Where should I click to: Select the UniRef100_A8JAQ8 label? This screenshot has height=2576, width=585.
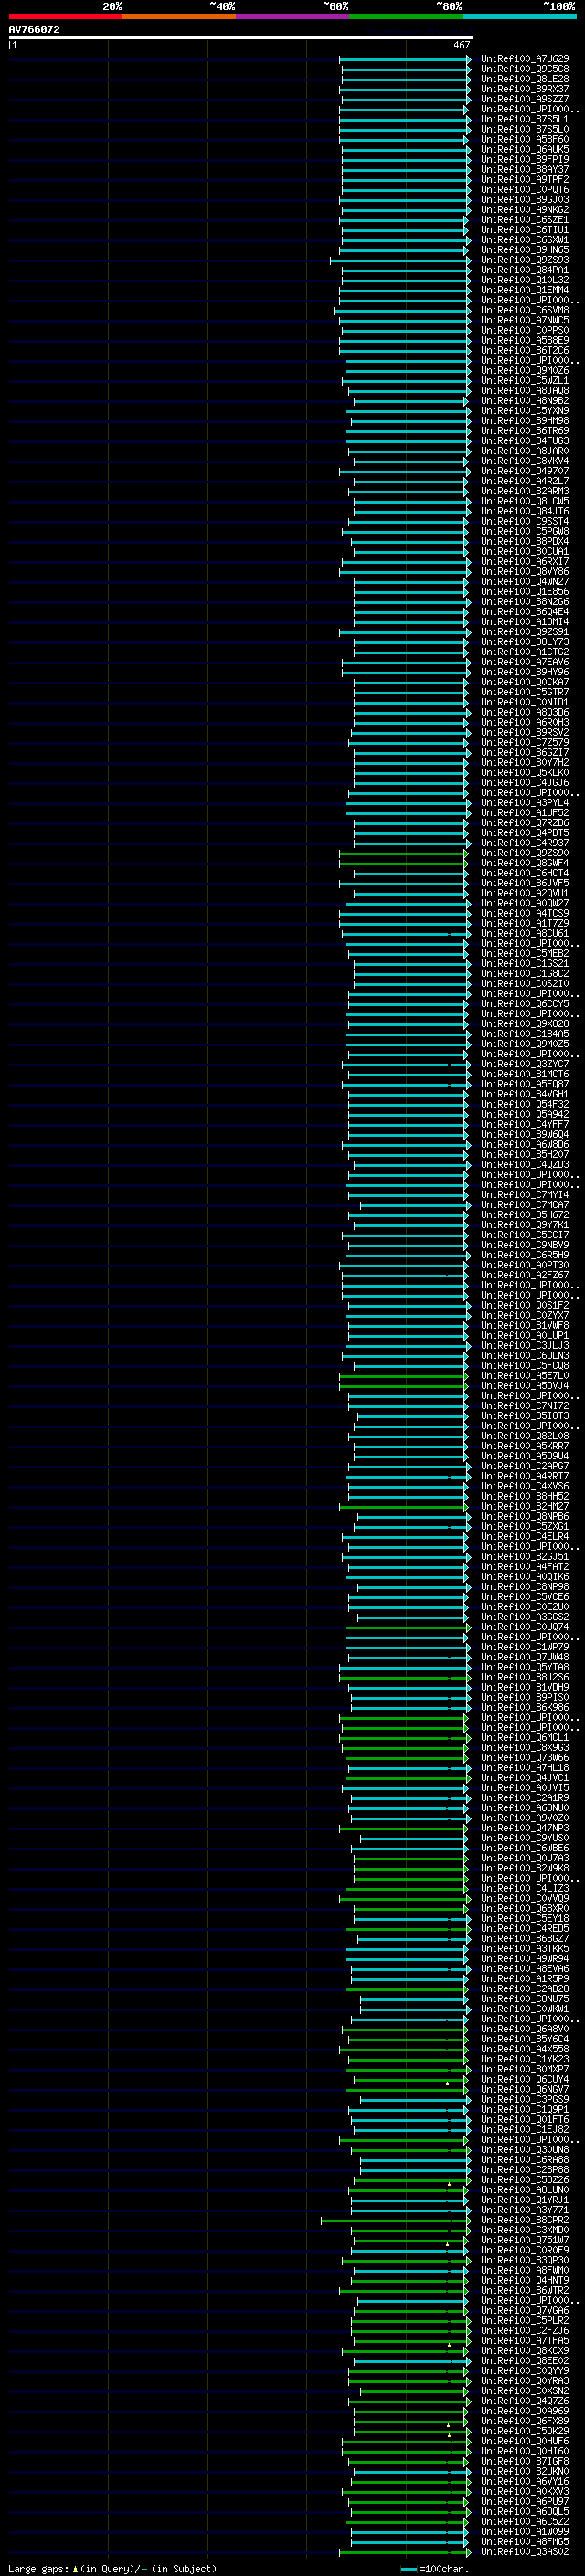coord(525,390)
